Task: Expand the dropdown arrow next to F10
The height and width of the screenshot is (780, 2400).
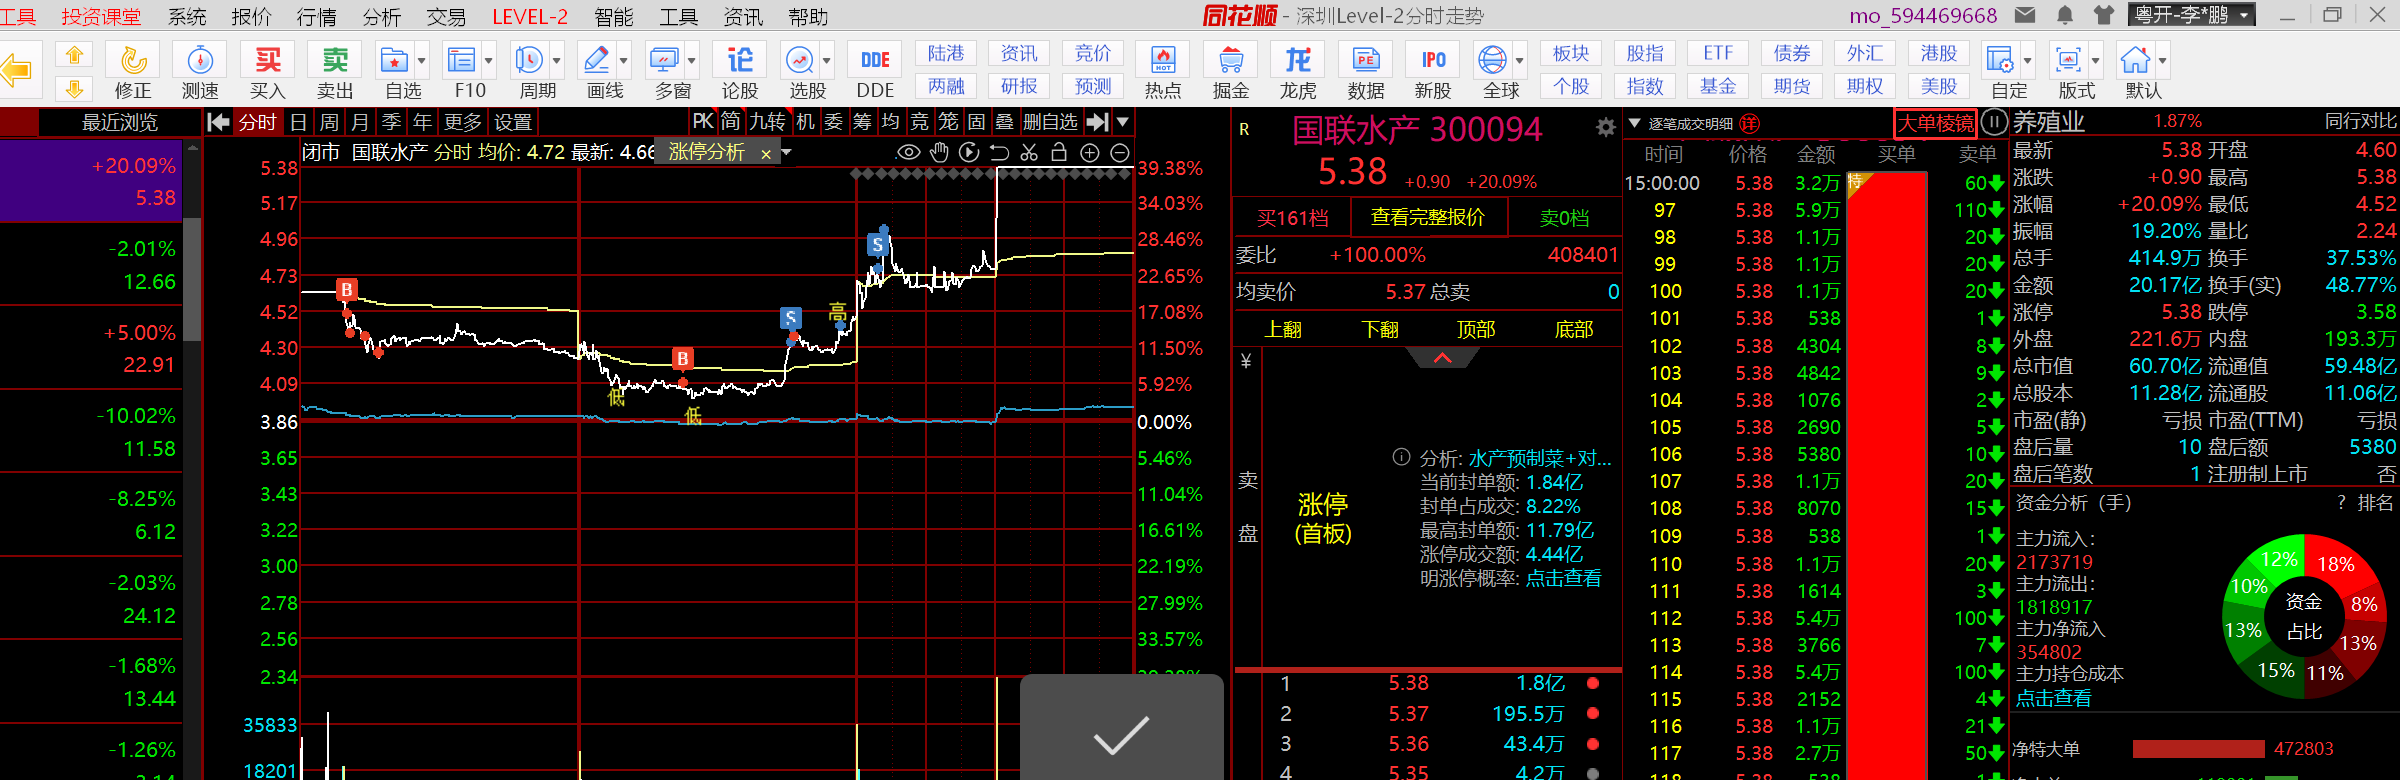Action: (x=488, y=61)
